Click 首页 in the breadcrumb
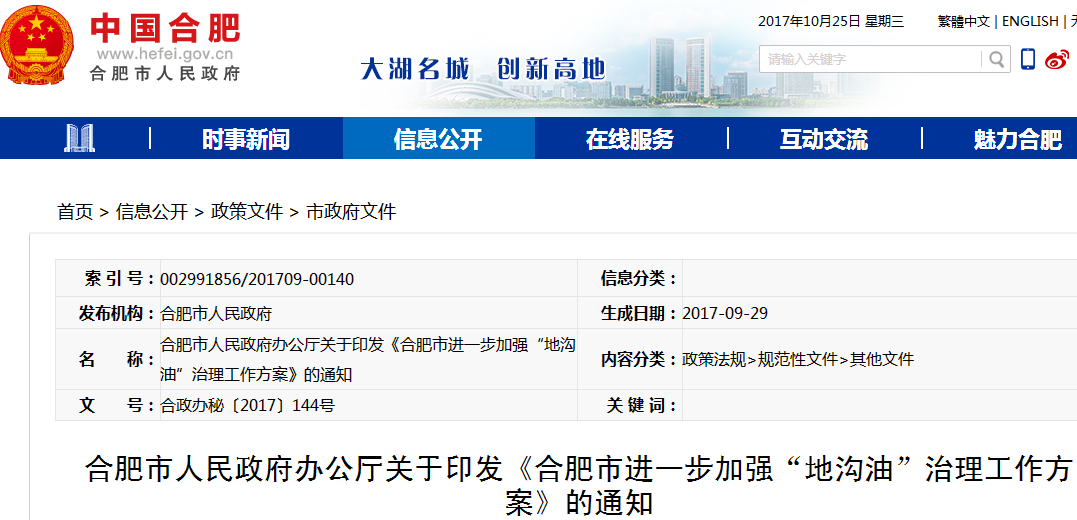Screen dimensions: 1077x520 (x=75, y=212)
